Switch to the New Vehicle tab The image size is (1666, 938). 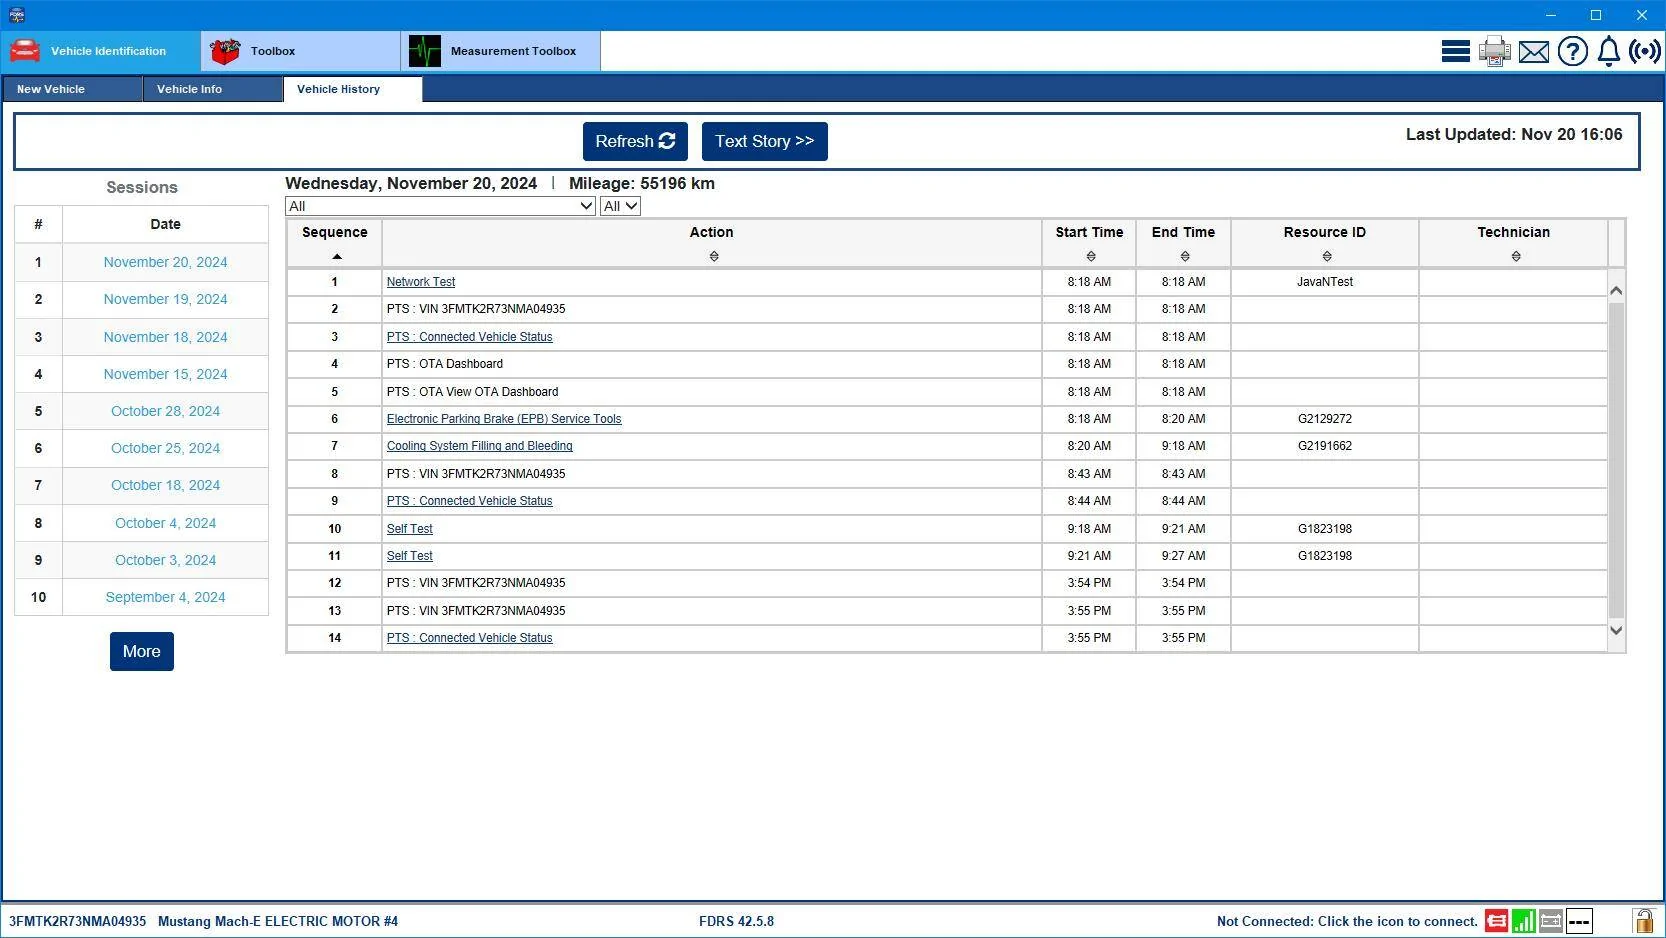click(x=72, y=89)
